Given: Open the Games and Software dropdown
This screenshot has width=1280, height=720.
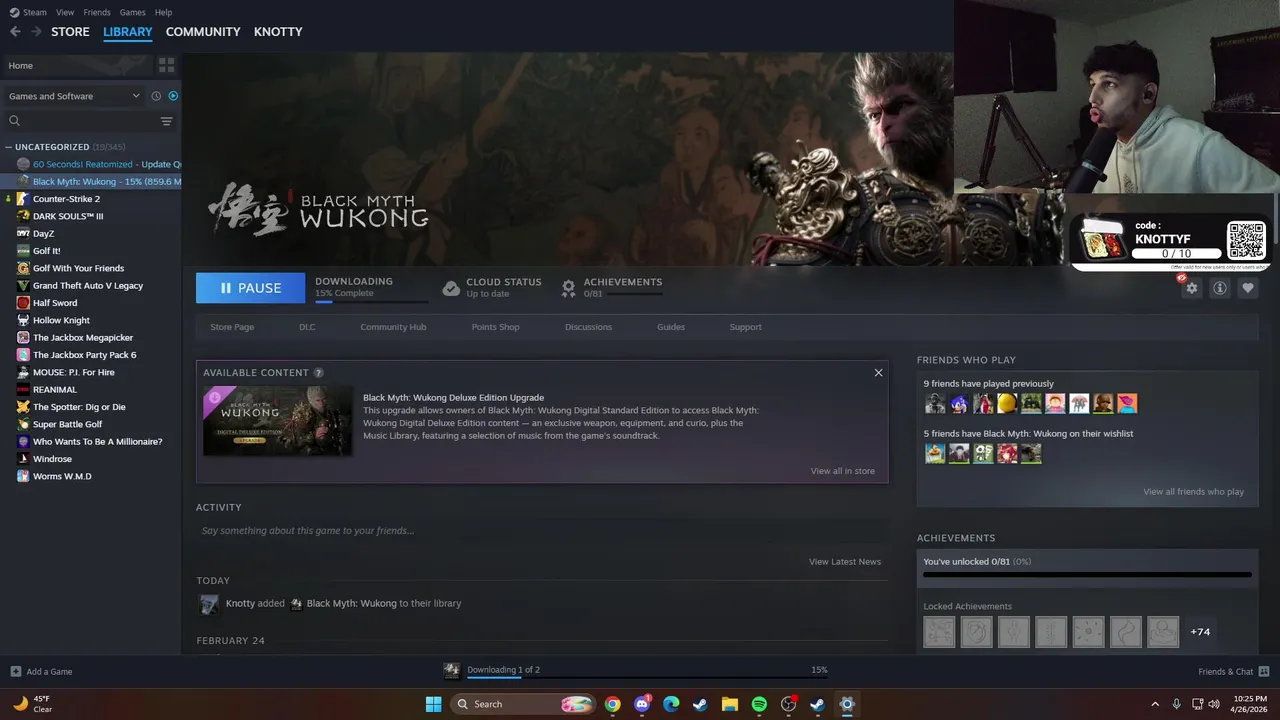Looking at the screenshot, I should click(74, 96).
